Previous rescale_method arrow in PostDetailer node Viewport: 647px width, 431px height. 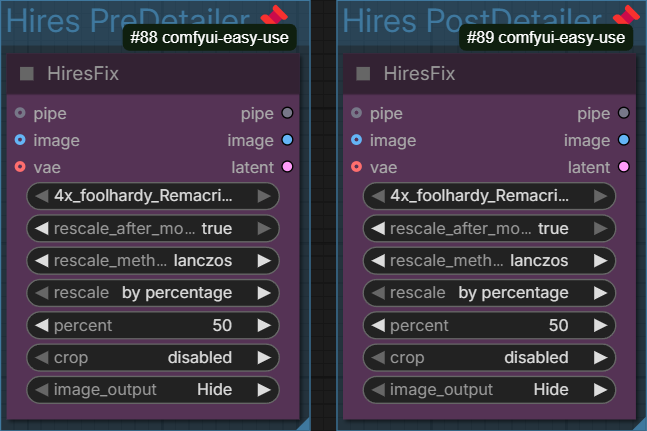(378, 261)
